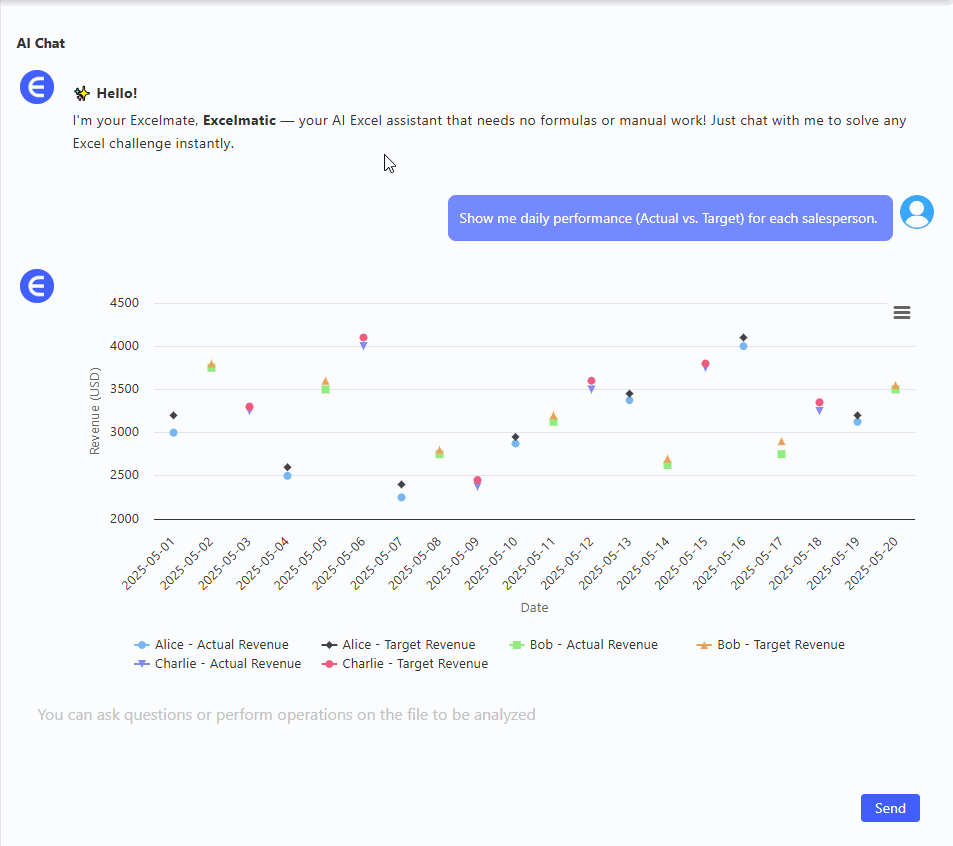Click the Excelmatic logo beside the chart
953x846 pixels.
37,286
